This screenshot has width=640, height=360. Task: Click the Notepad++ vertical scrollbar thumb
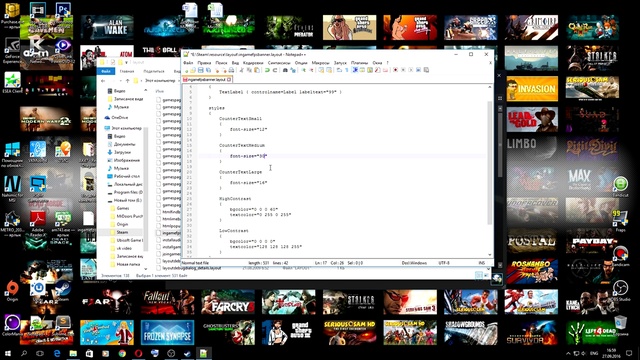(490, 162)
